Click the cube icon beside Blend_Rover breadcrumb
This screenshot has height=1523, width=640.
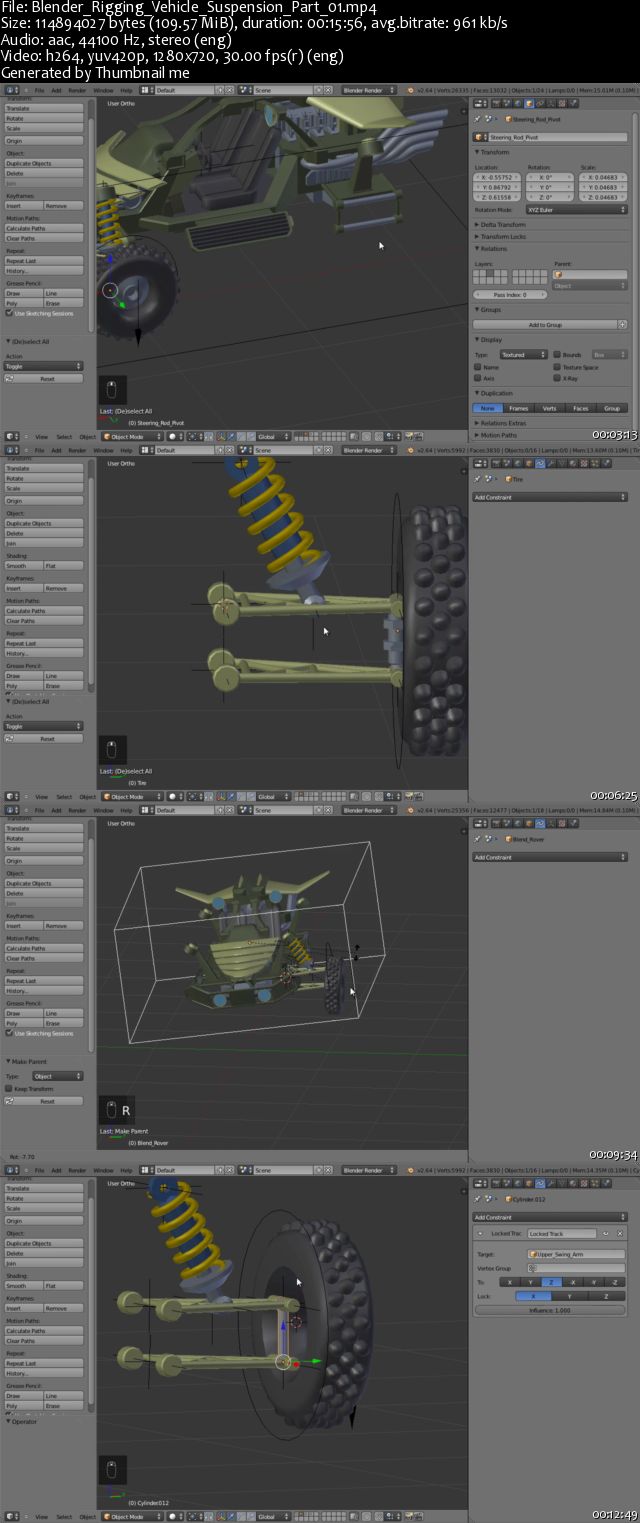tap(509, 840)
